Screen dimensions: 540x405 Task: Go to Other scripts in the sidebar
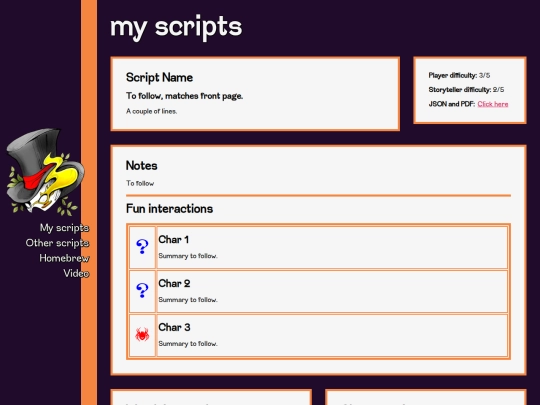coord(58,243)
